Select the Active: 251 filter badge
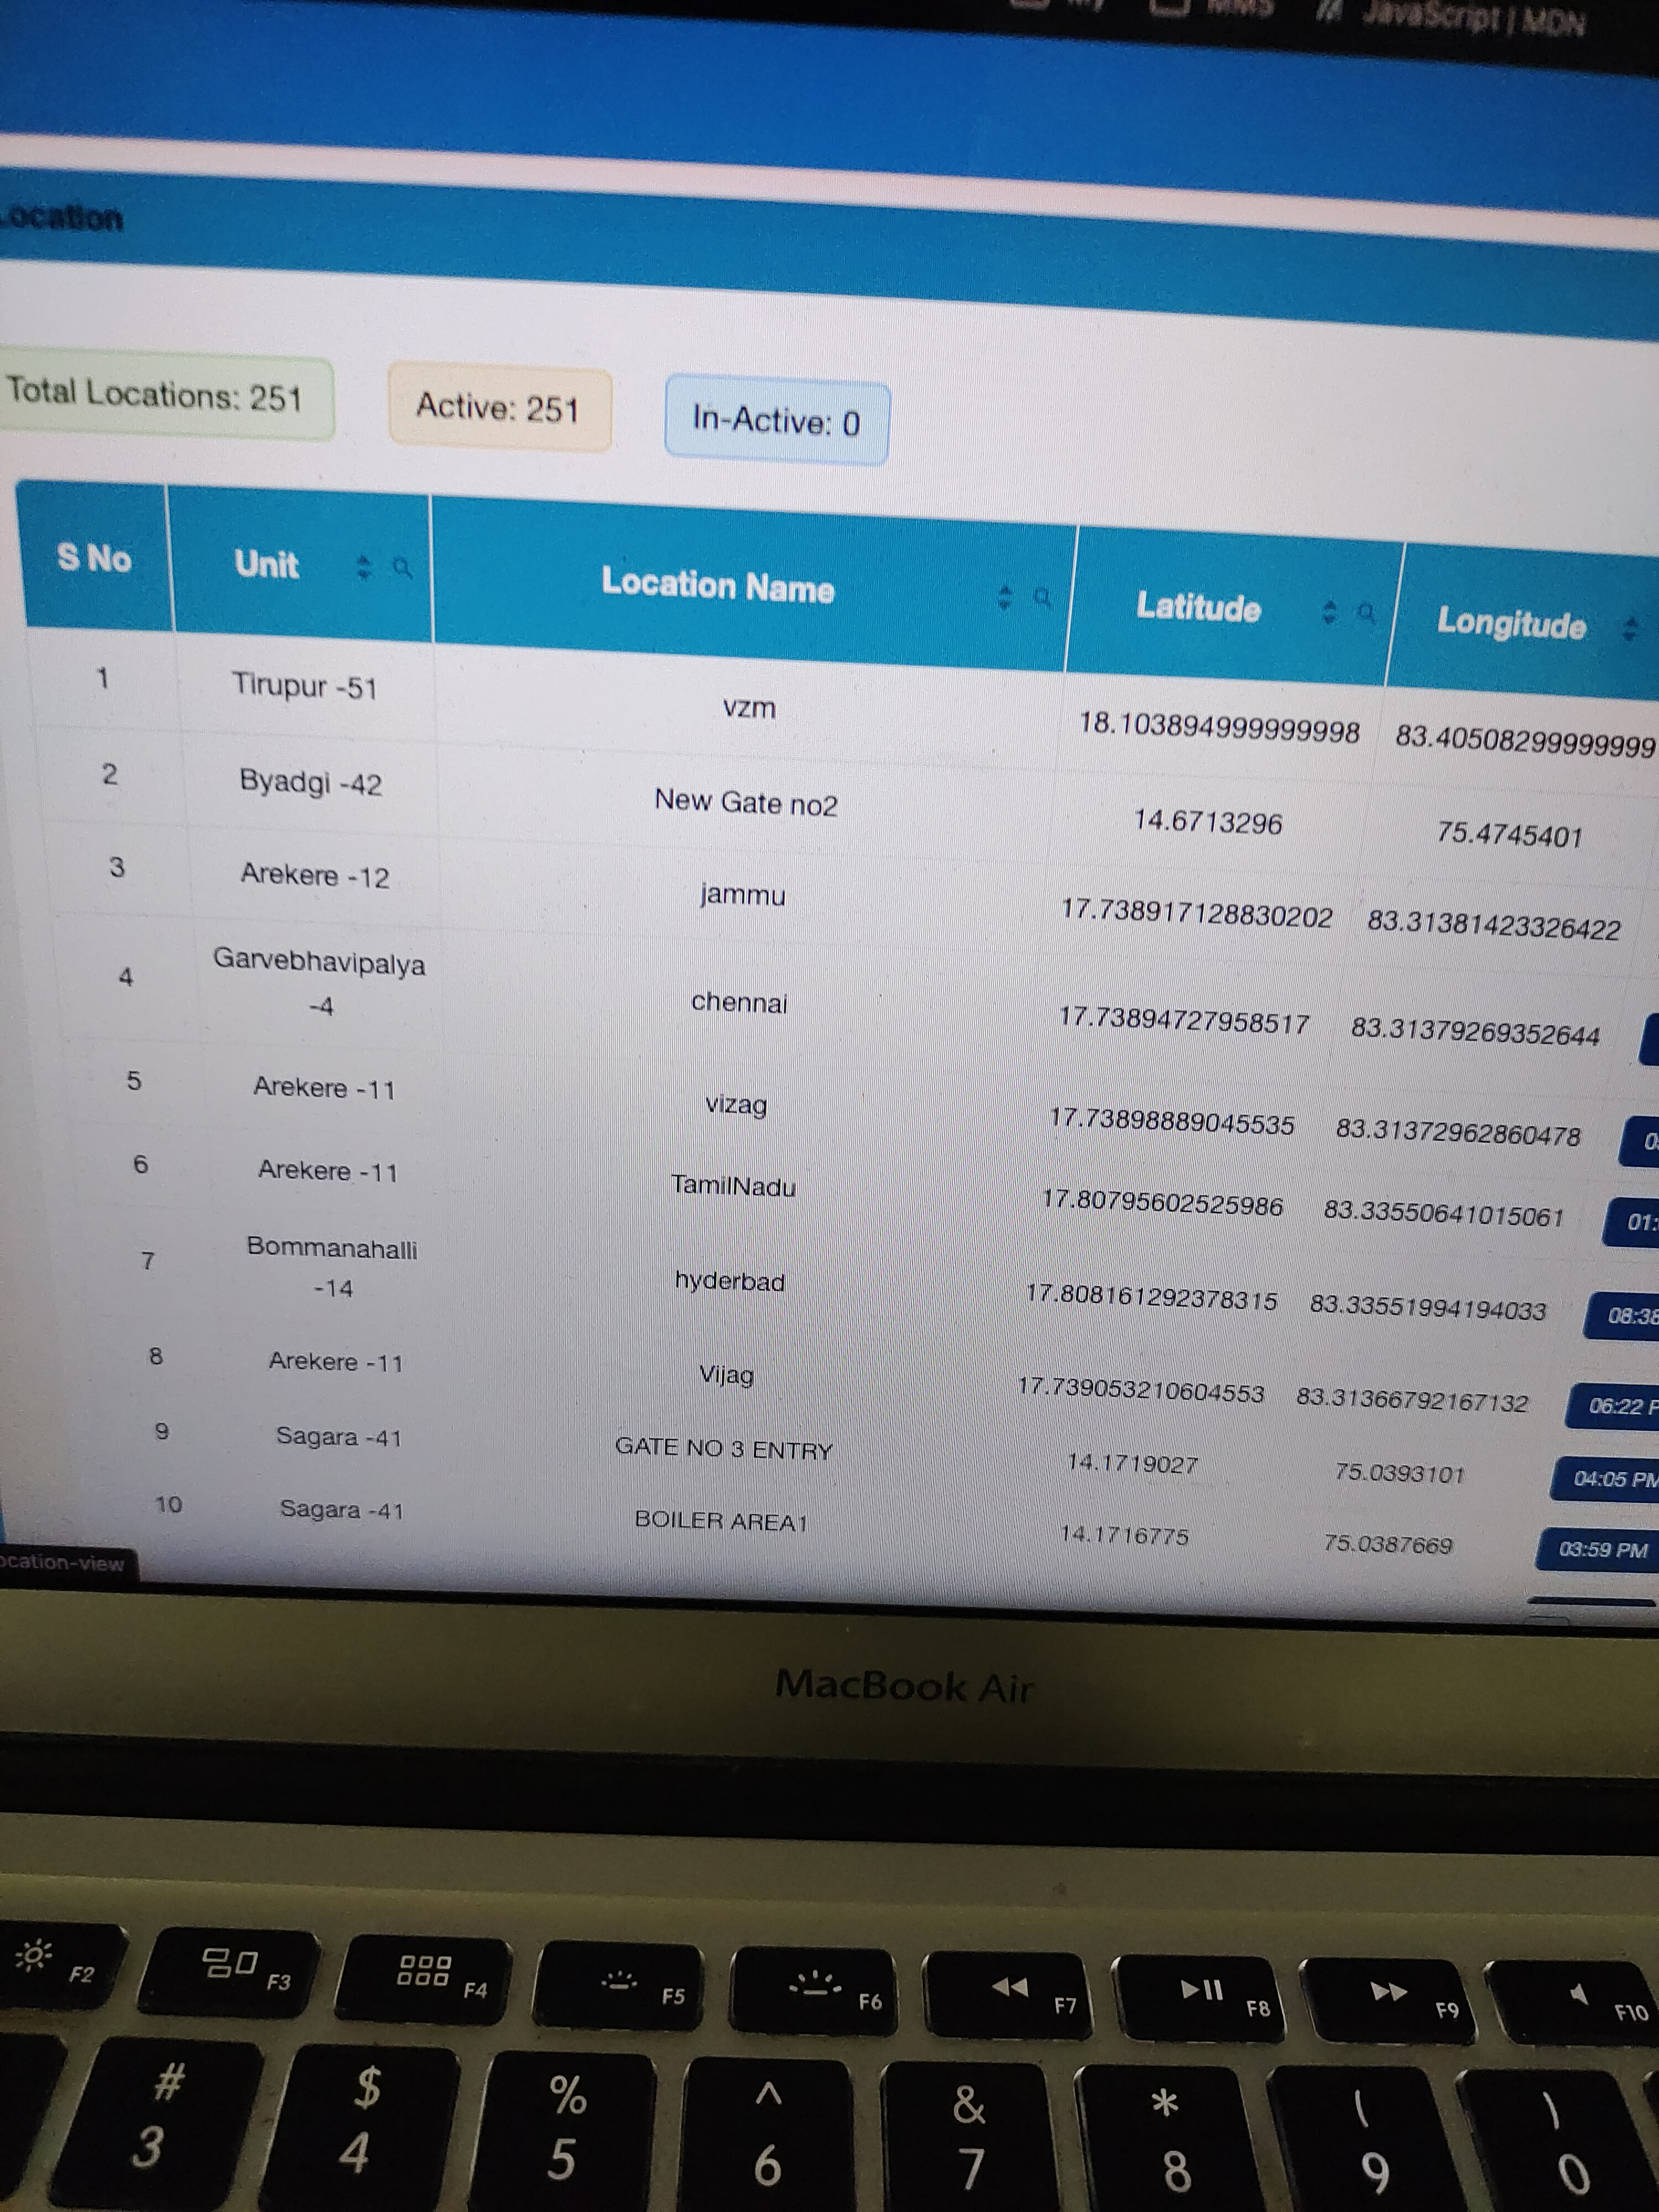This screenshot has height=2212, width=1659. tap(498, 408)
